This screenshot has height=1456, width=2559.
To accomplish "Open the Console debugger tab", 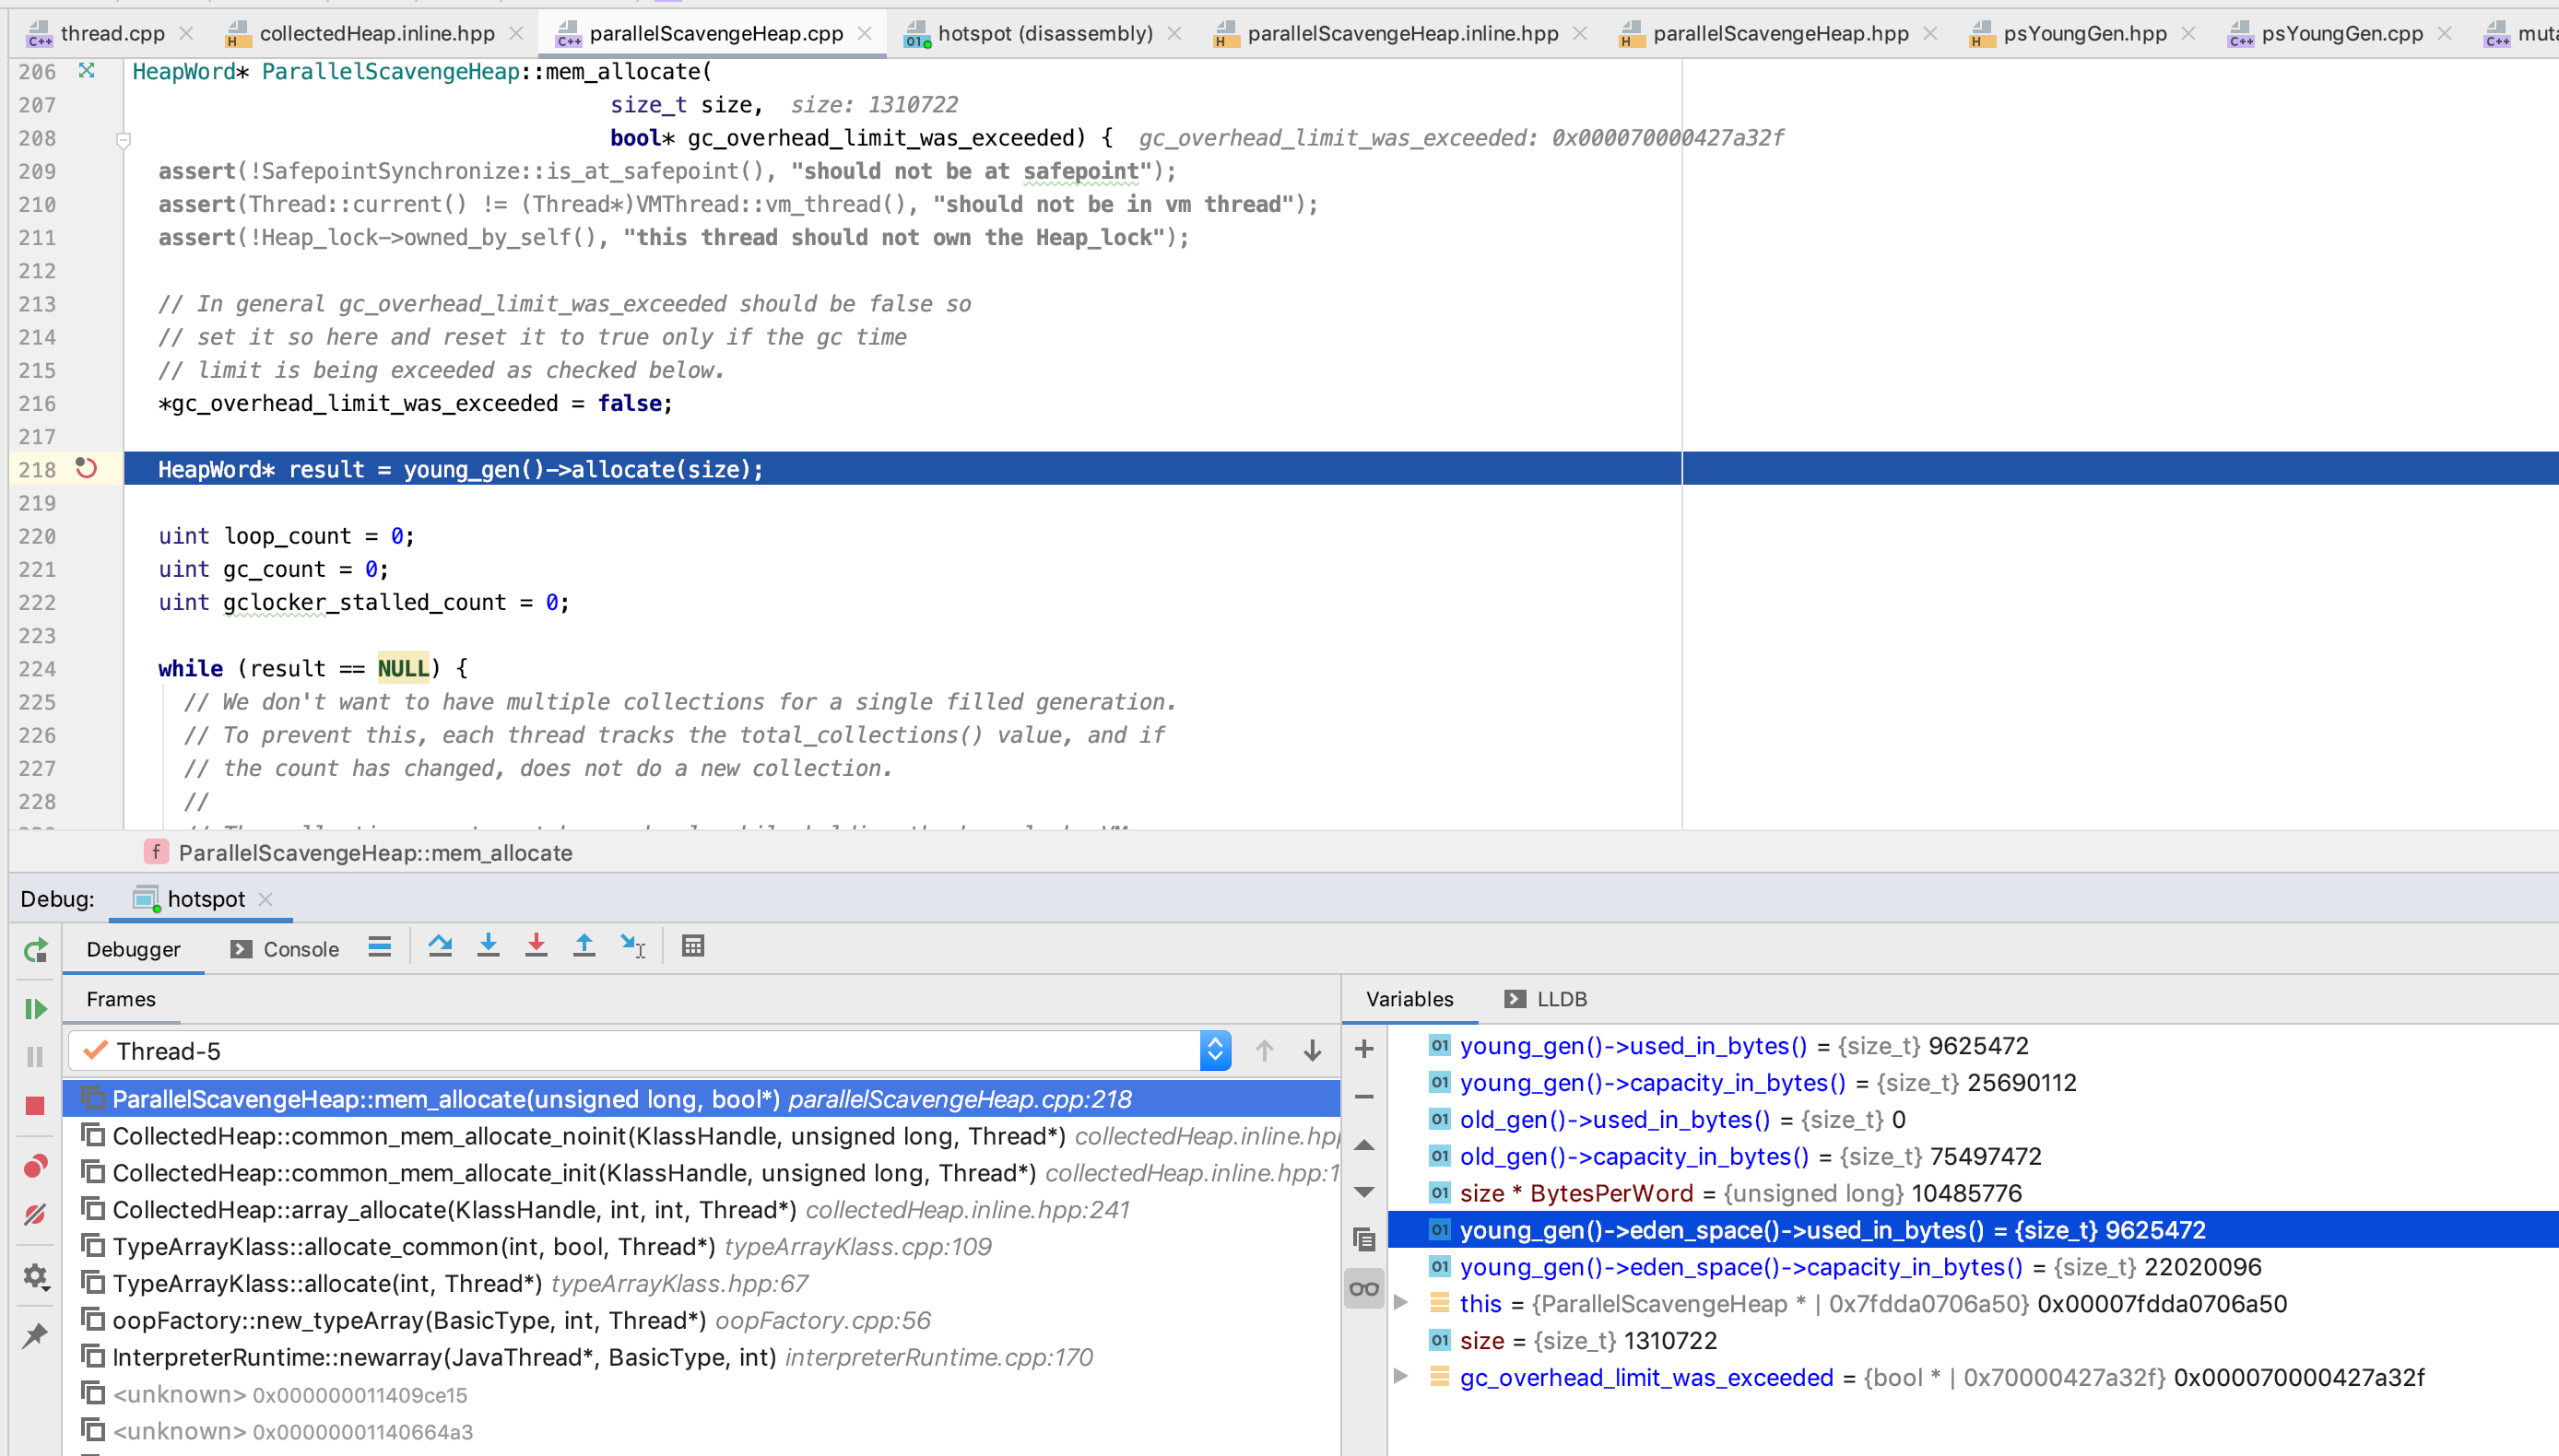I will point(286,949).
